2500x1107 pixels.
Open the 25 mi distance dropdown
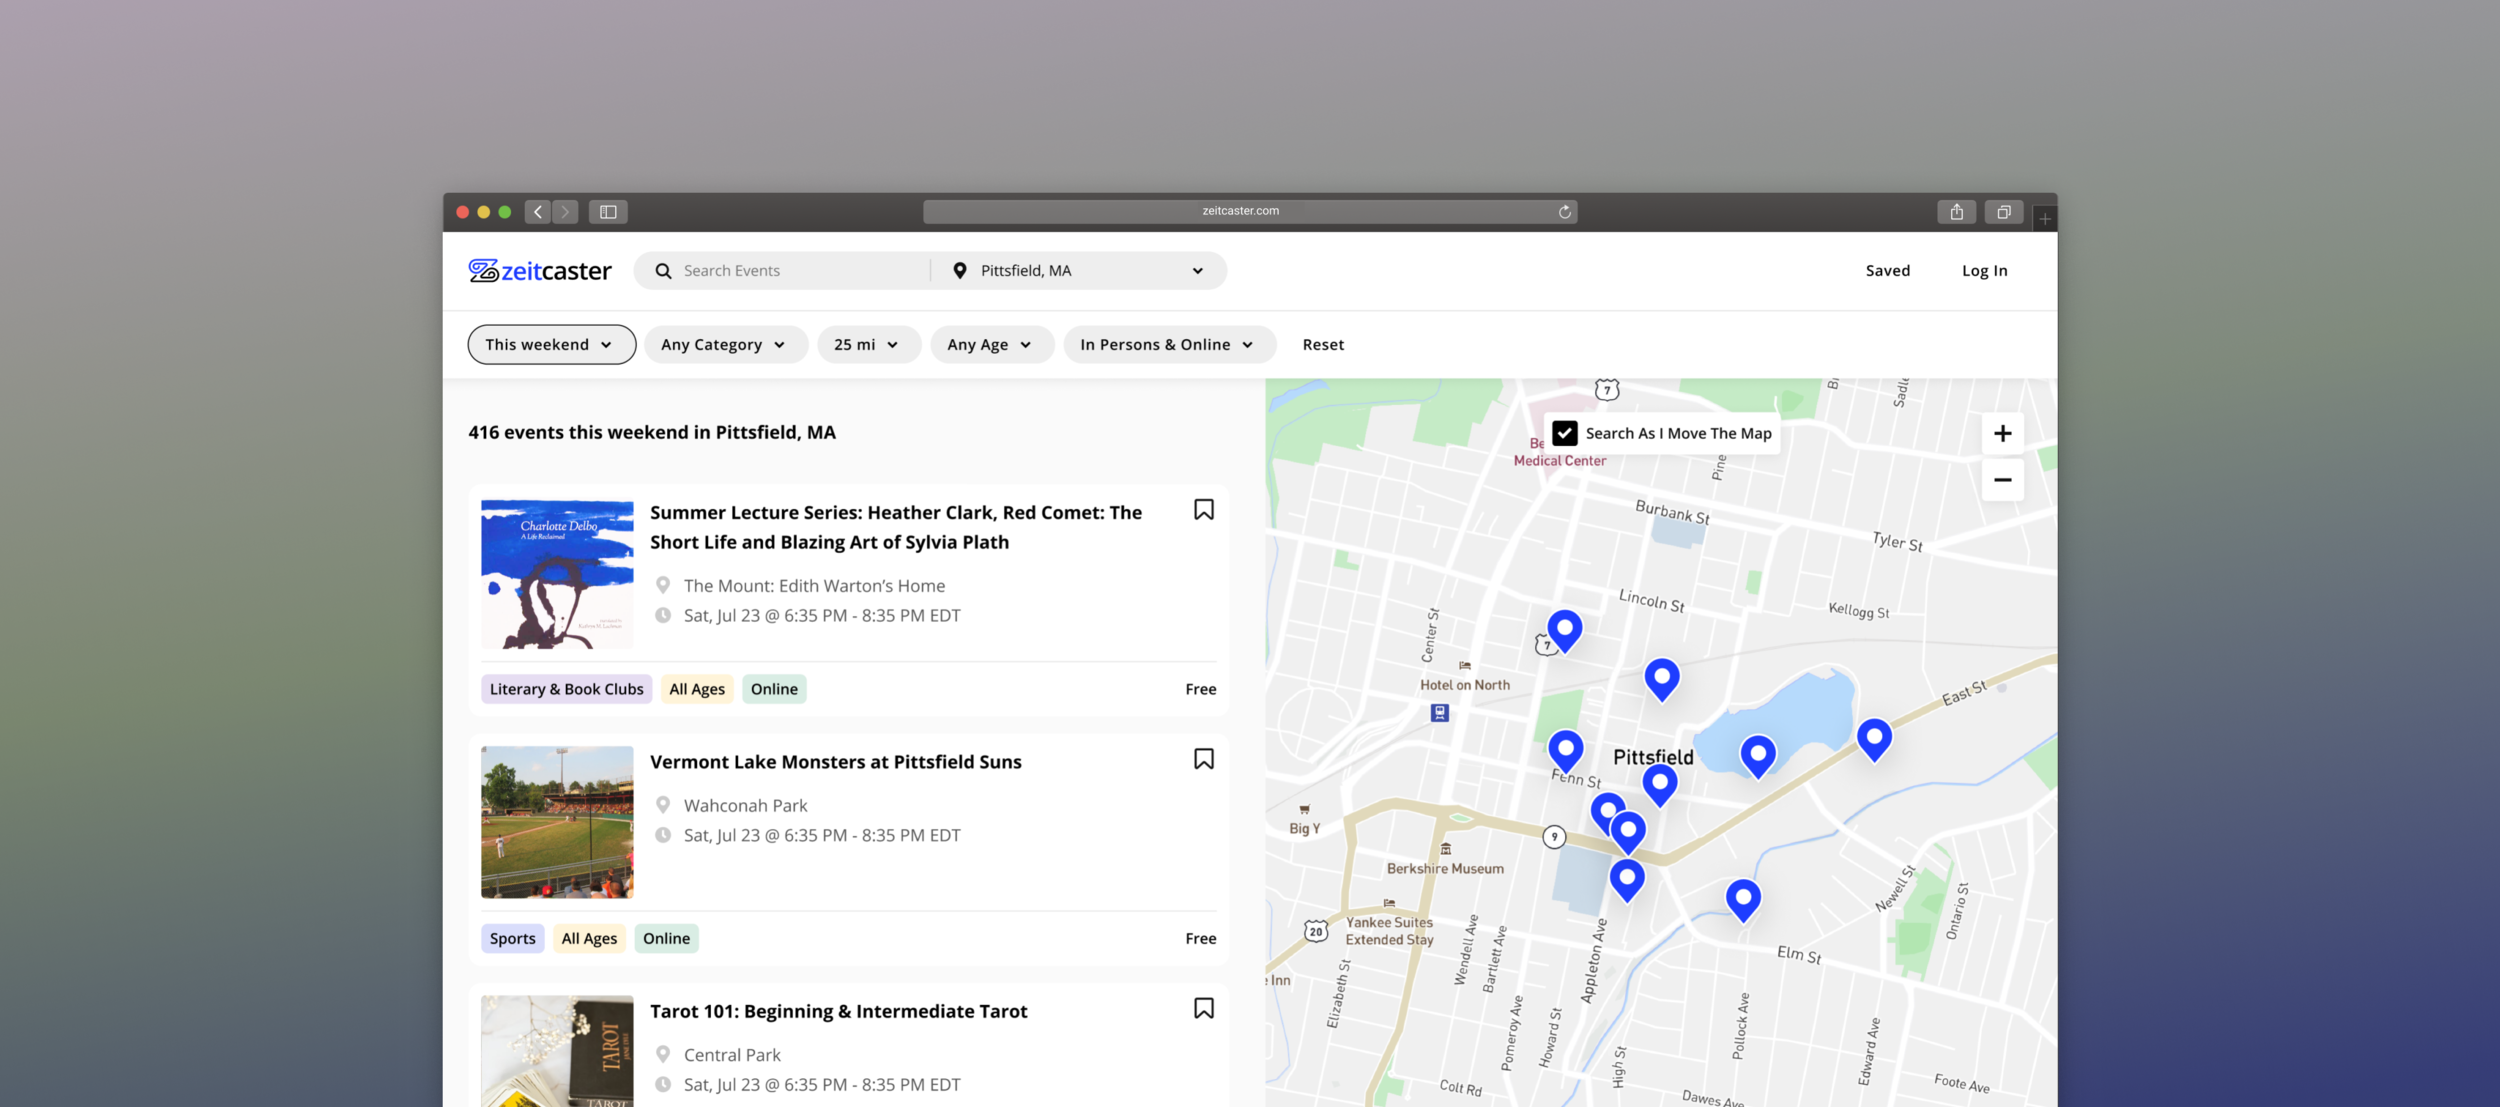coord(867,344)
